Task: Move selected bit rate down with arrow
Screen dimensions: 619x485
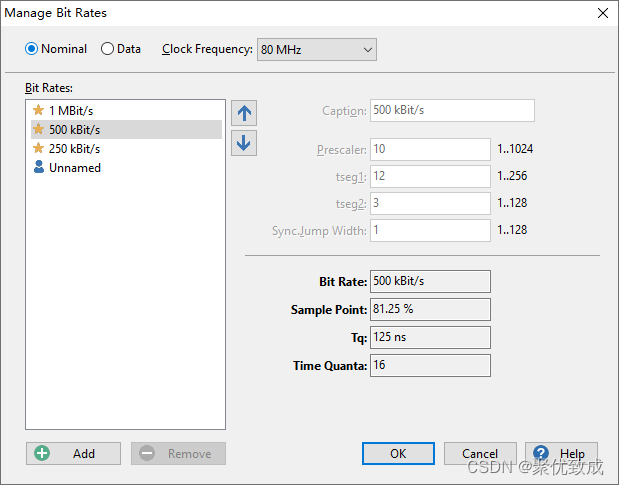Action: [x=244, y=143]
